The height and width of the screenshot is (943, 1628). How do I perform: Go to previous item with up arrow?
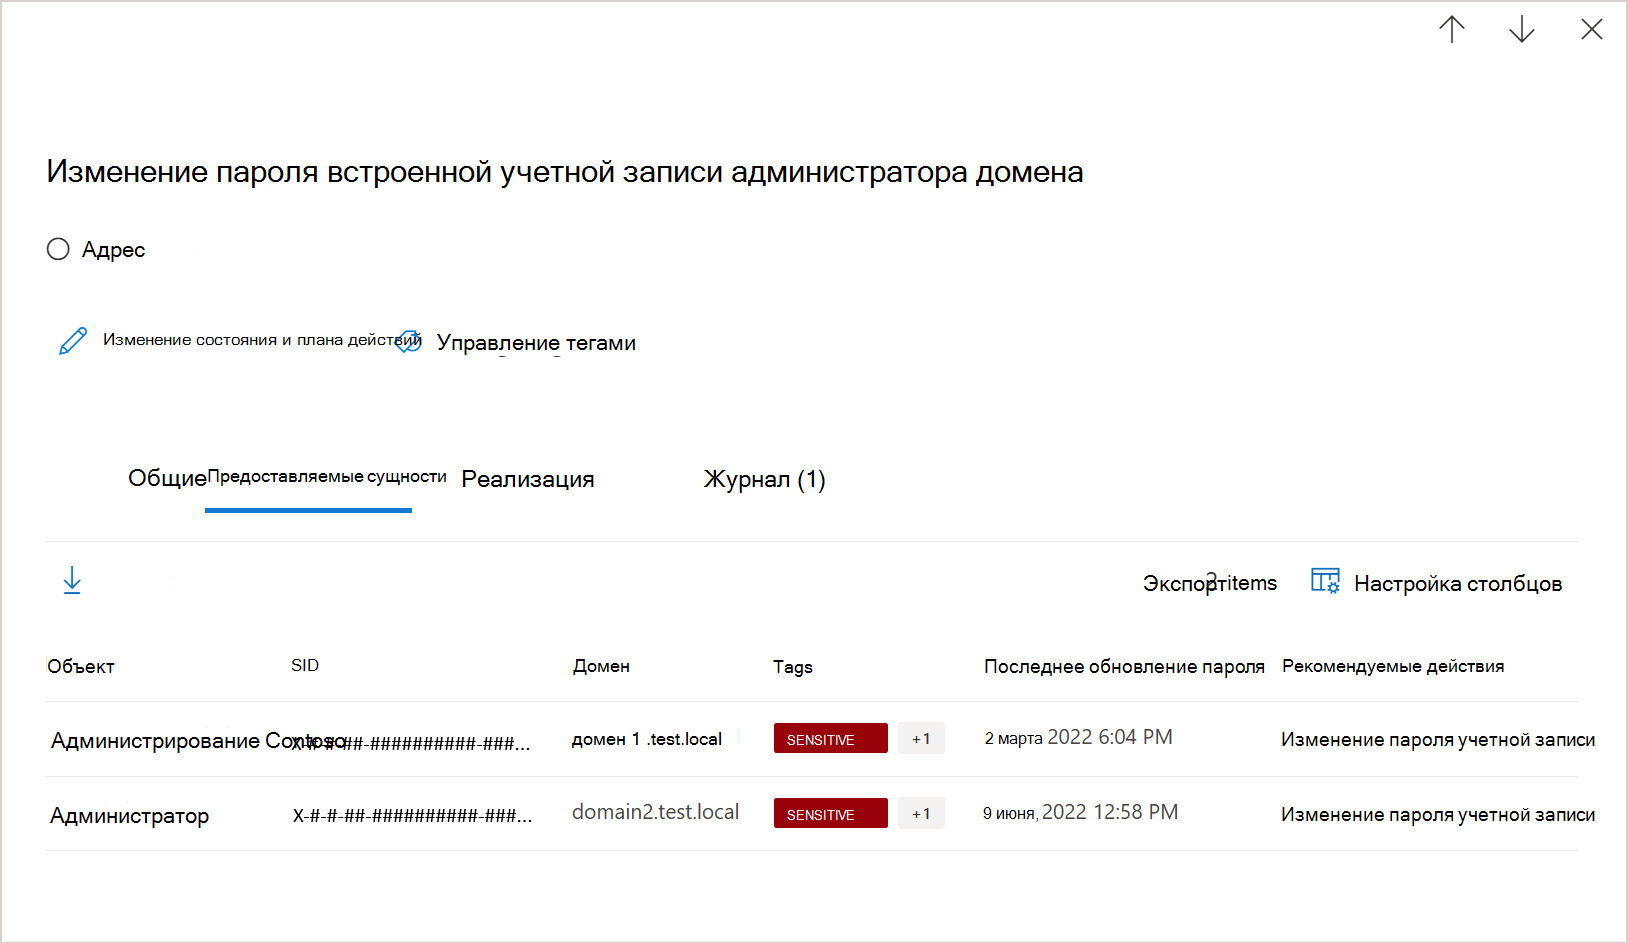[x=1452, y=29]
